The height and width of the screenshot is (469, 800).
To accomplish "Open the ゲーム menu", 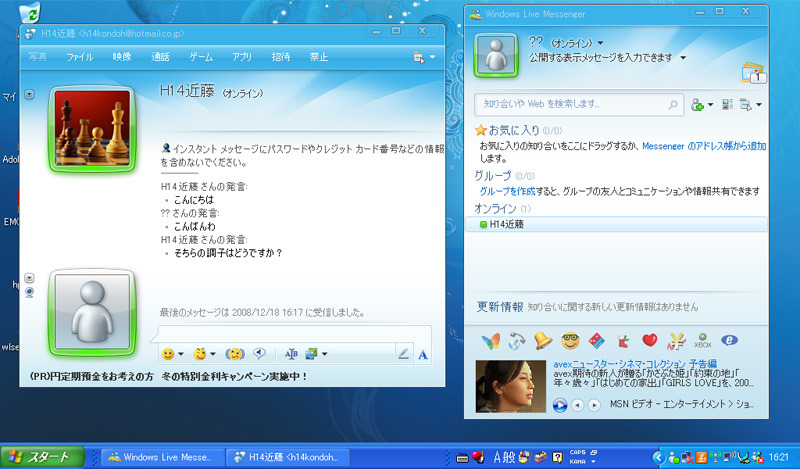I will point(201,57).
